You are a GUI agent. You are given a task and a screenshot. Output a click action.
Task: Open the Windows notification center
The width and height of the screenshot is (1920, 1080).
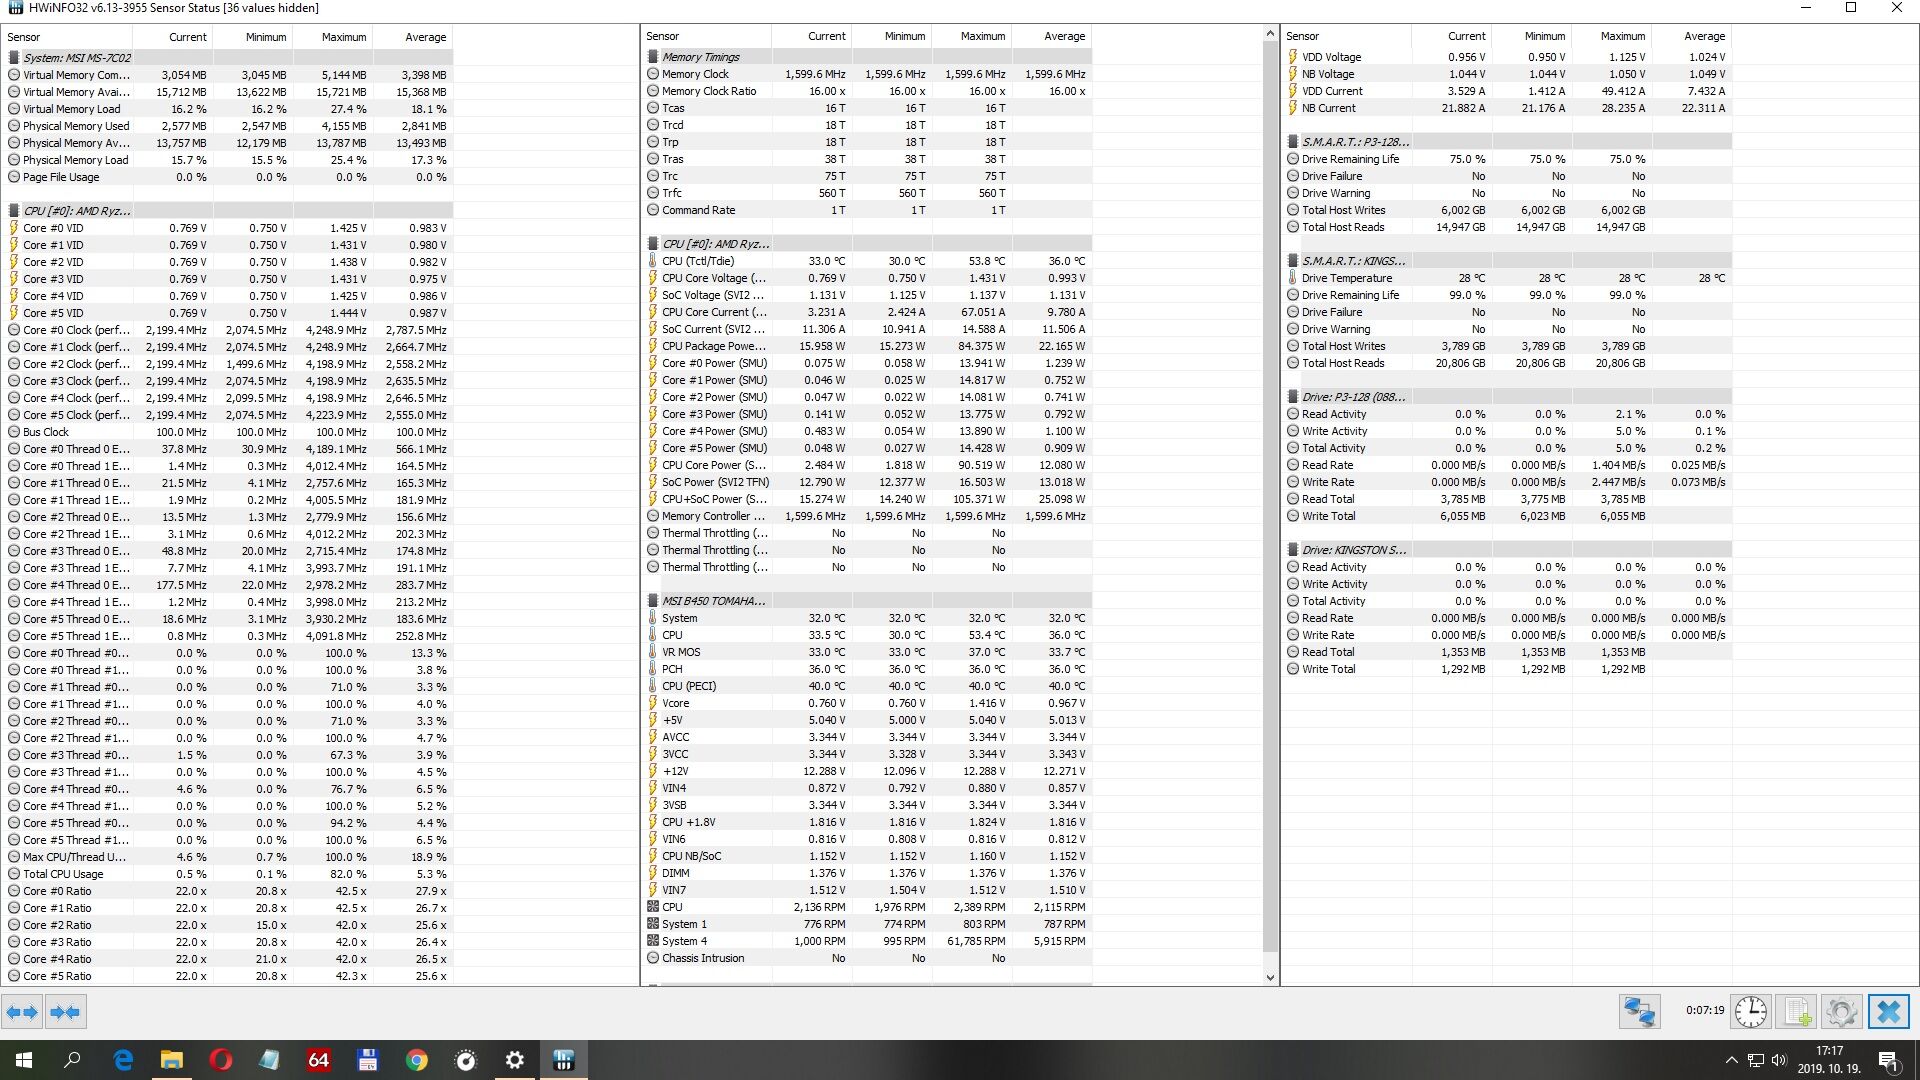tap(1889, 1060)
